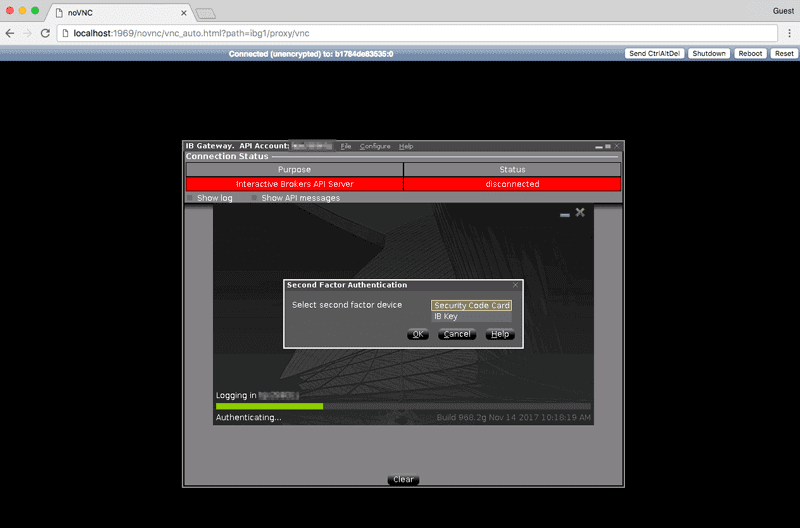This screenshot has width=800, height=528.
Task: Enable the Show log checkbox
Action: pos(190,198)
